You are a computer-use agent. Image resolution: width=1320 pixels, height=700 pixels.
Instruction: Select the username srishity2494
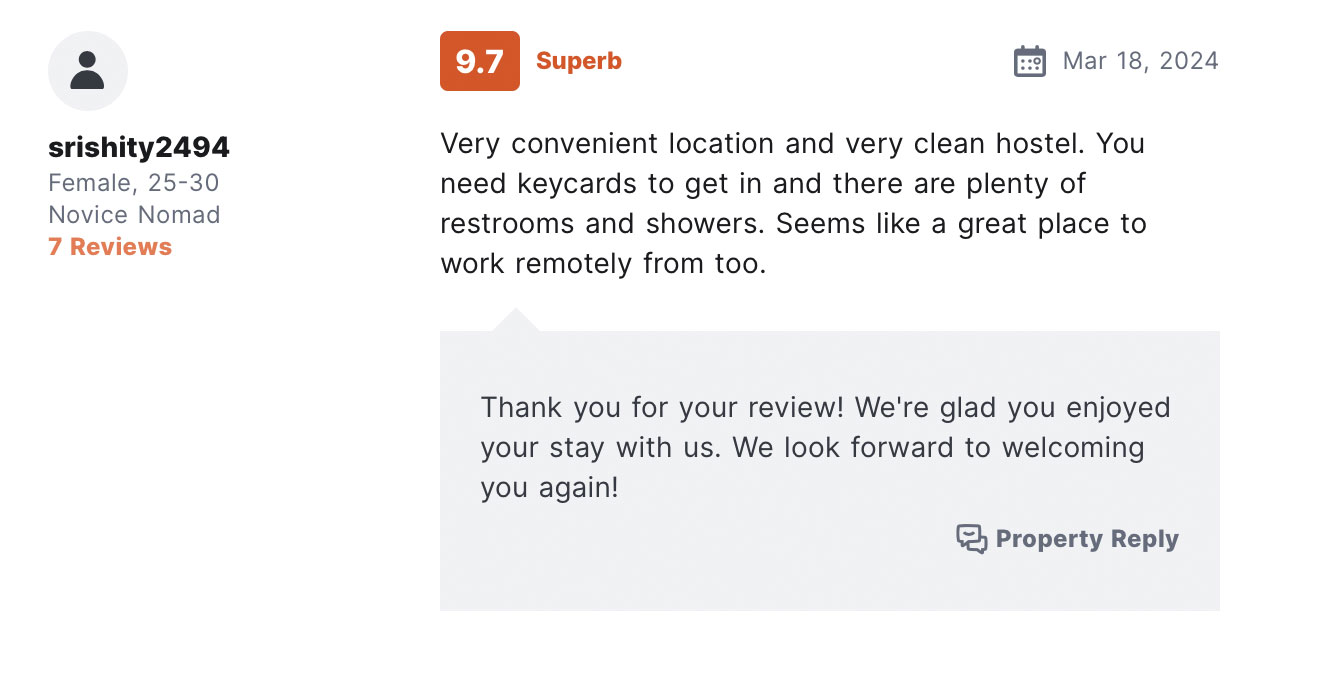(139, 148)
